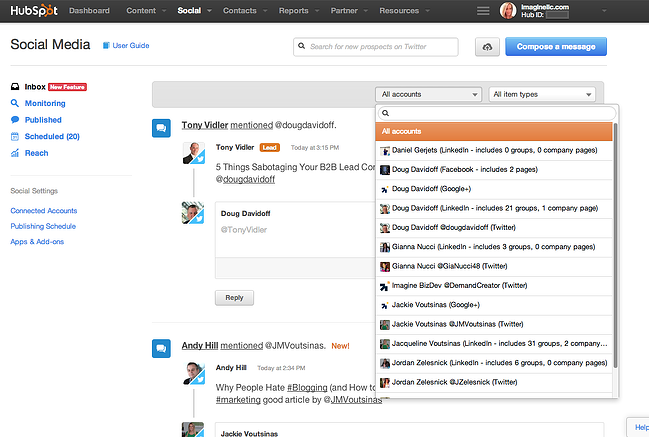Click the Reply button
The width and height of the screenshot is (649, 437).
[234, 298]
